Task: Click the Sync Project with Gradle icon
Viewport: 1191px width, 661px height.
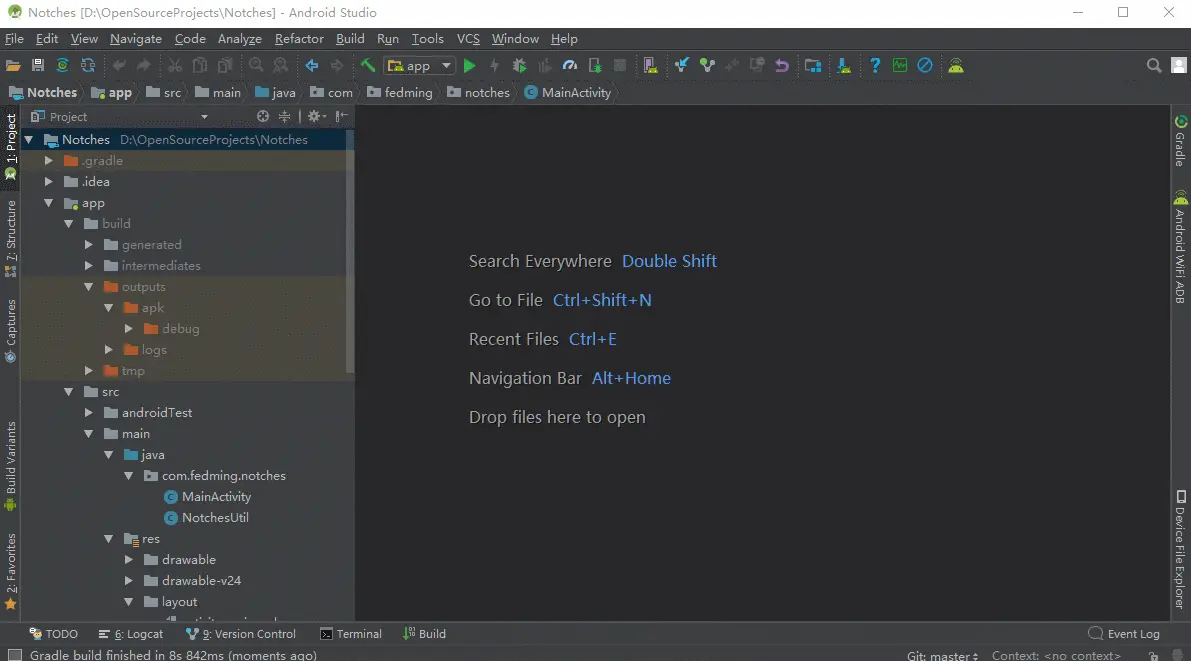Action: tap(62, 66)
